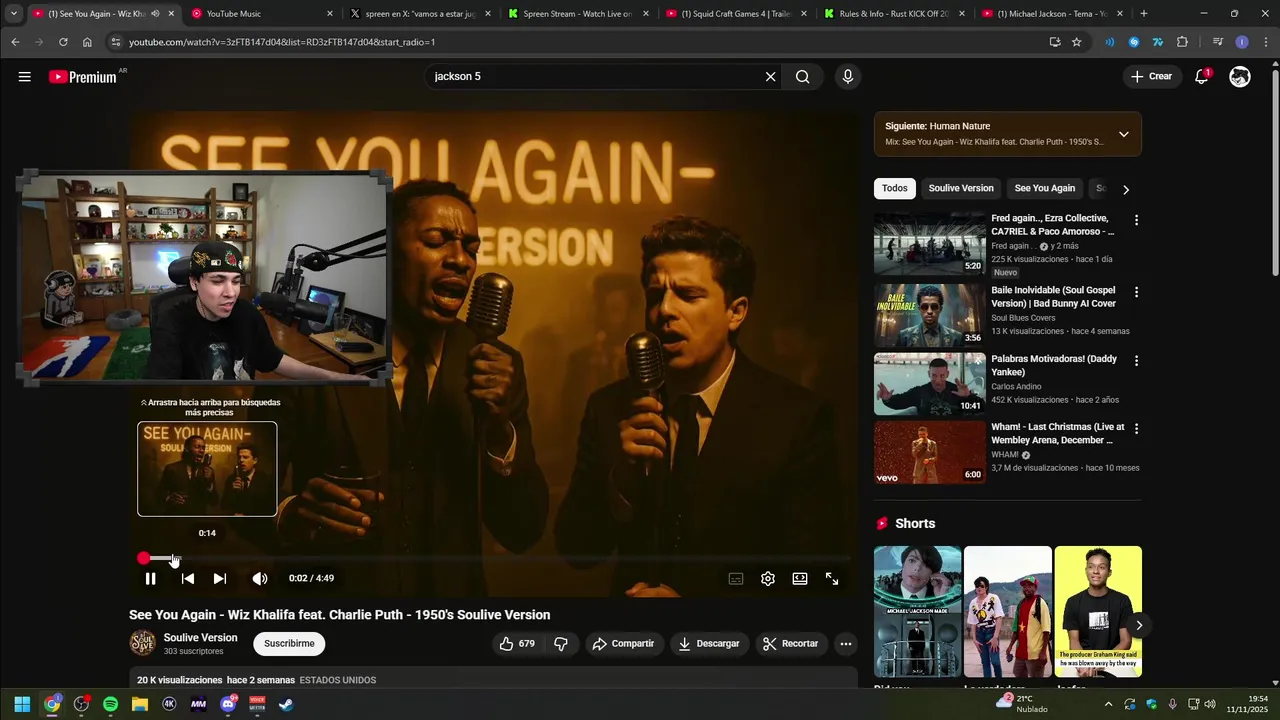Screen dimensions: 1280x720
Task: Bookmark the page with the star
Action: pyautogui.click(x=1076, y=42)
